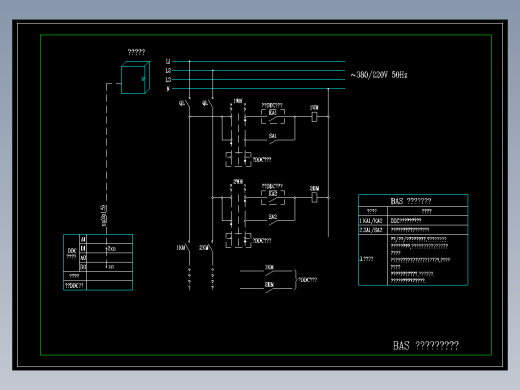This screenshot has width=520, height=390.
Task: Click the cyan 3D cabinet box symbol
Action: (x=135, y=78)
